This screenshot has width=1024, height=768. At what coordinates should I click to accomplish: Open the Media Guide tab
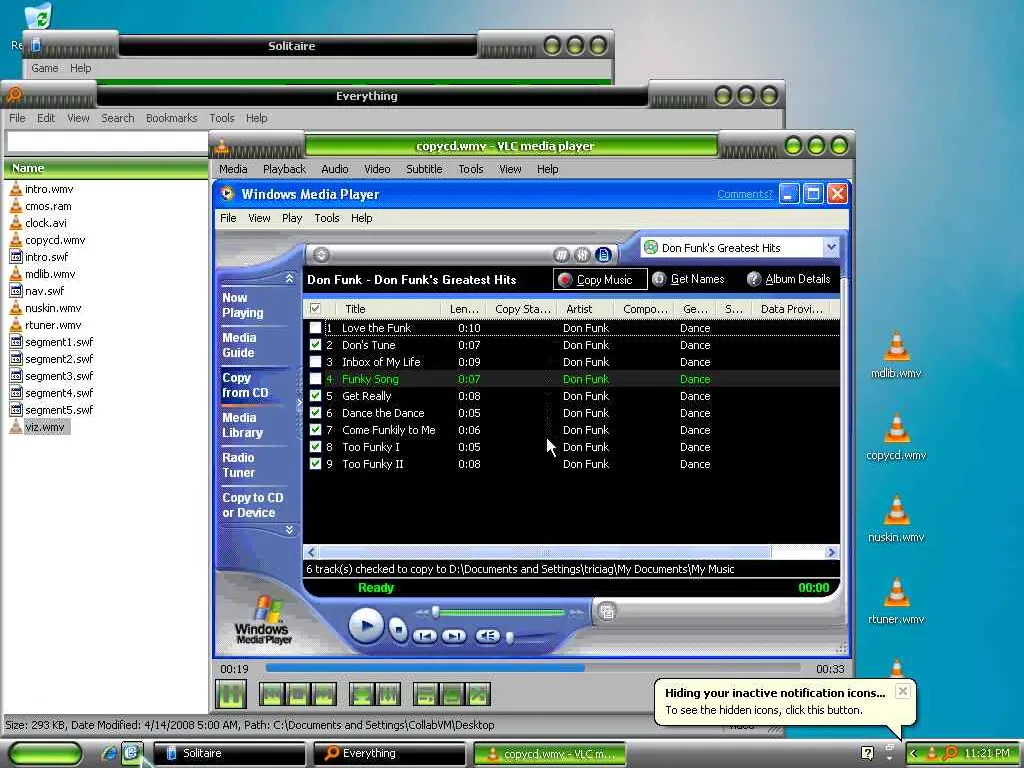[238, 345]
